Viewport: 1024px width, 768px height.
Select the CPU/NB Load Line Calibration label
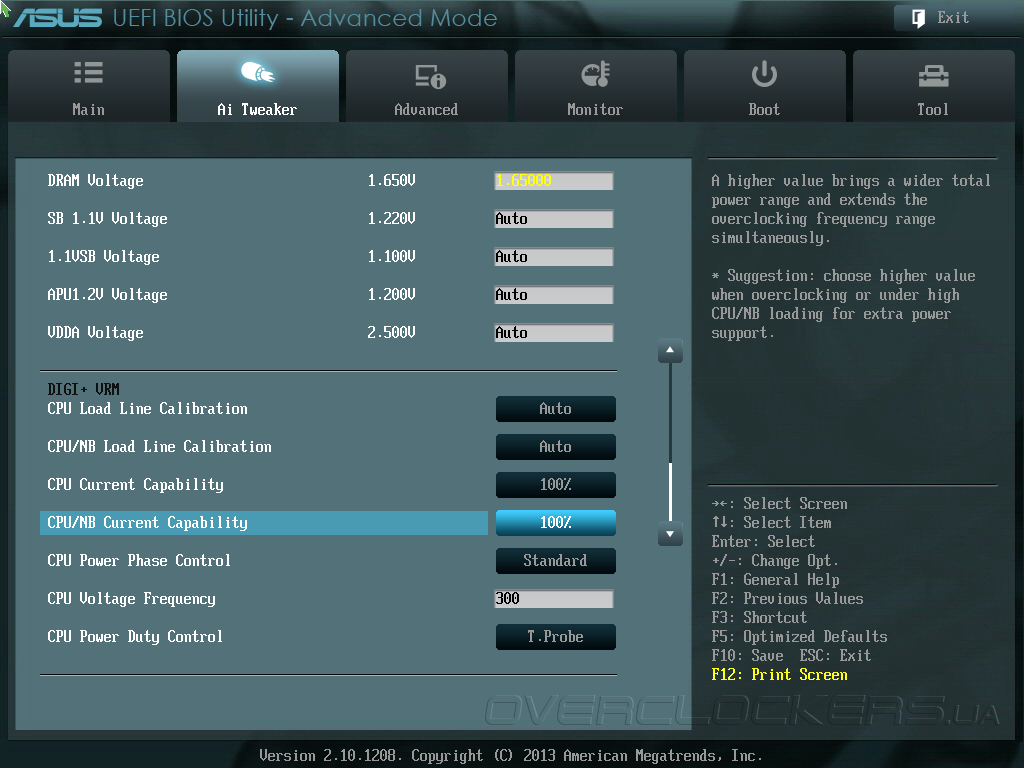click(x=159, y=447)
